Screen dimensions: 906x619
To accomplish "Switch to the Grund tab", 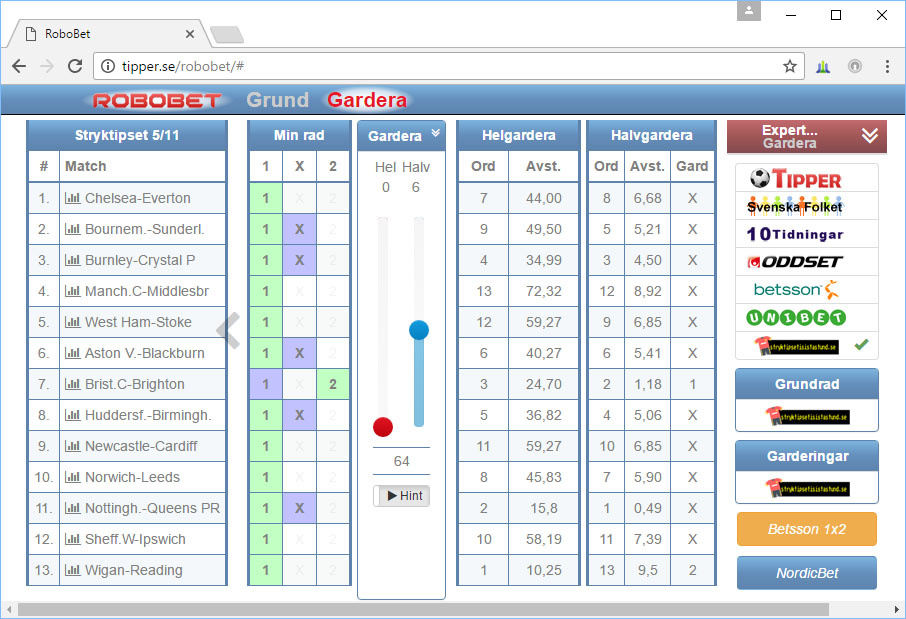I will point(277,100).
